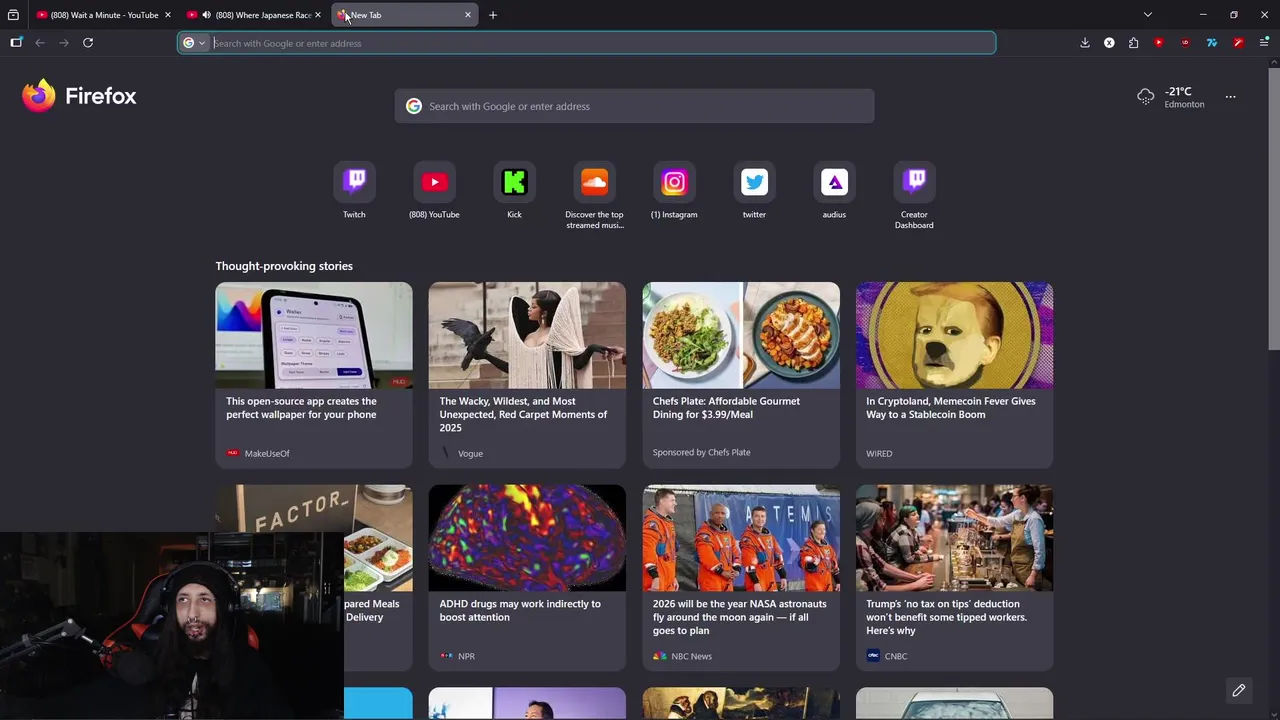Go forward to next page

coord(64,43)
